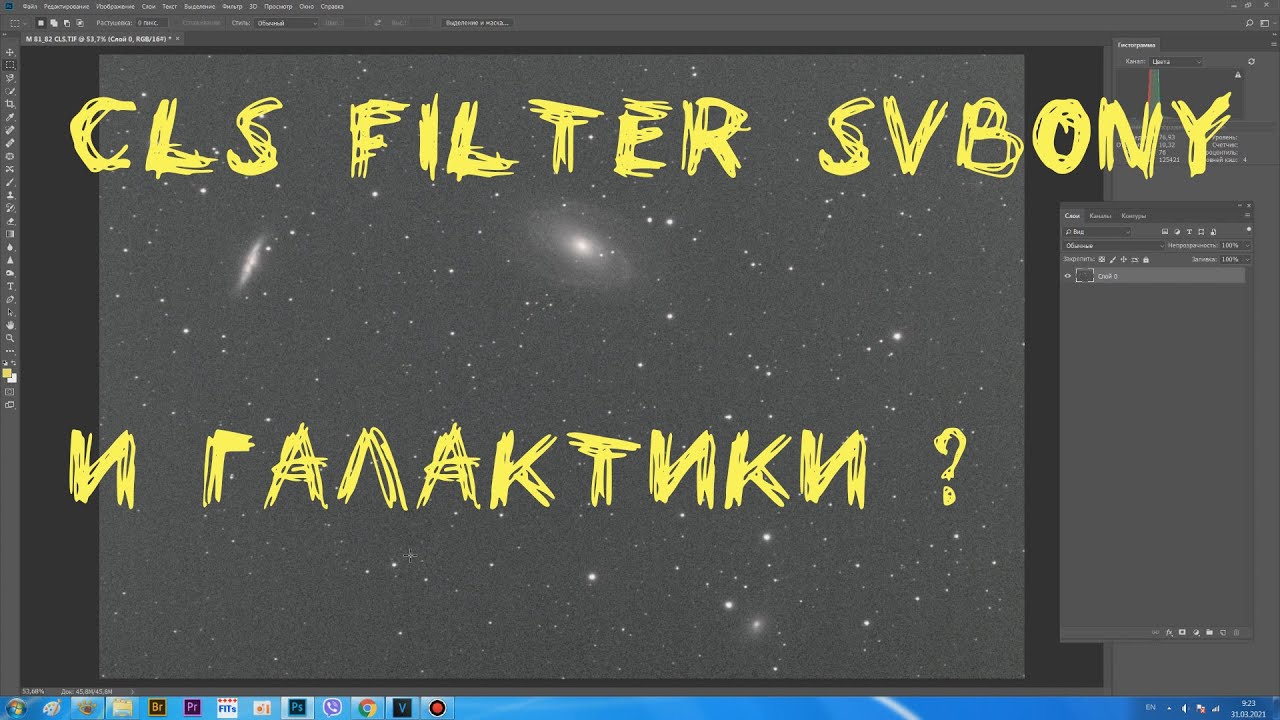Viewport: 1280px width, 720px height.
Task: Toggle lock all padlock icon
Action: 1146,259
